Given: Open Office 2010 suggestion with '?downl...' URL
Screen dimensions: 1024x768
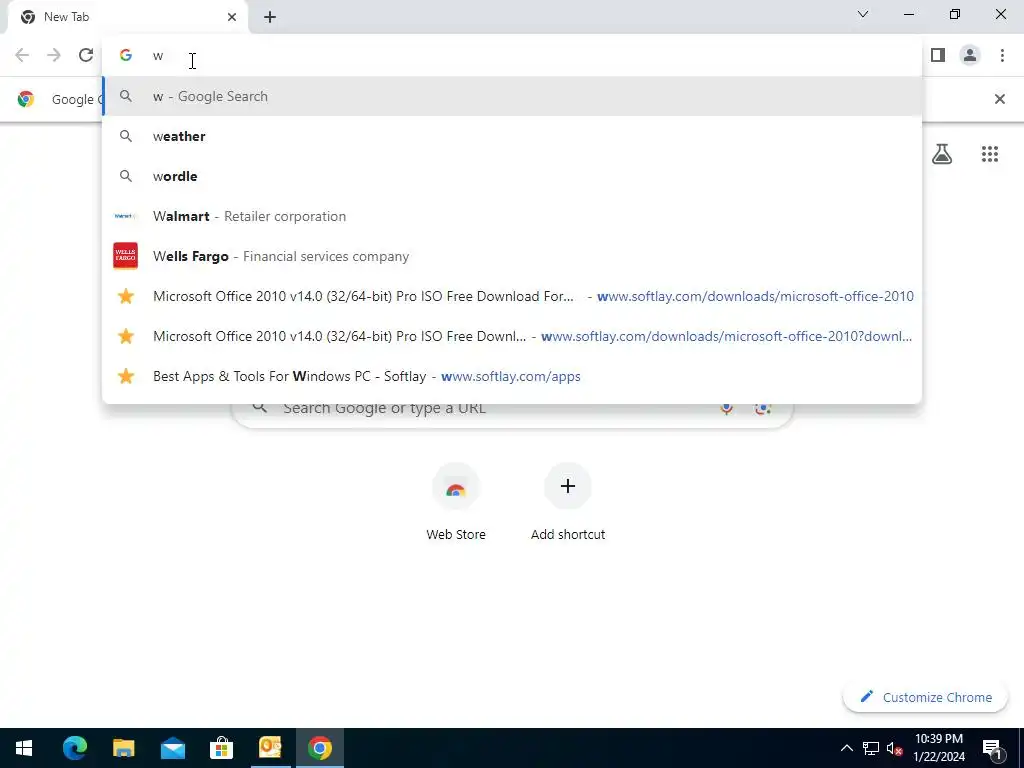Looking at the screenshot, I should click(512, 336).
